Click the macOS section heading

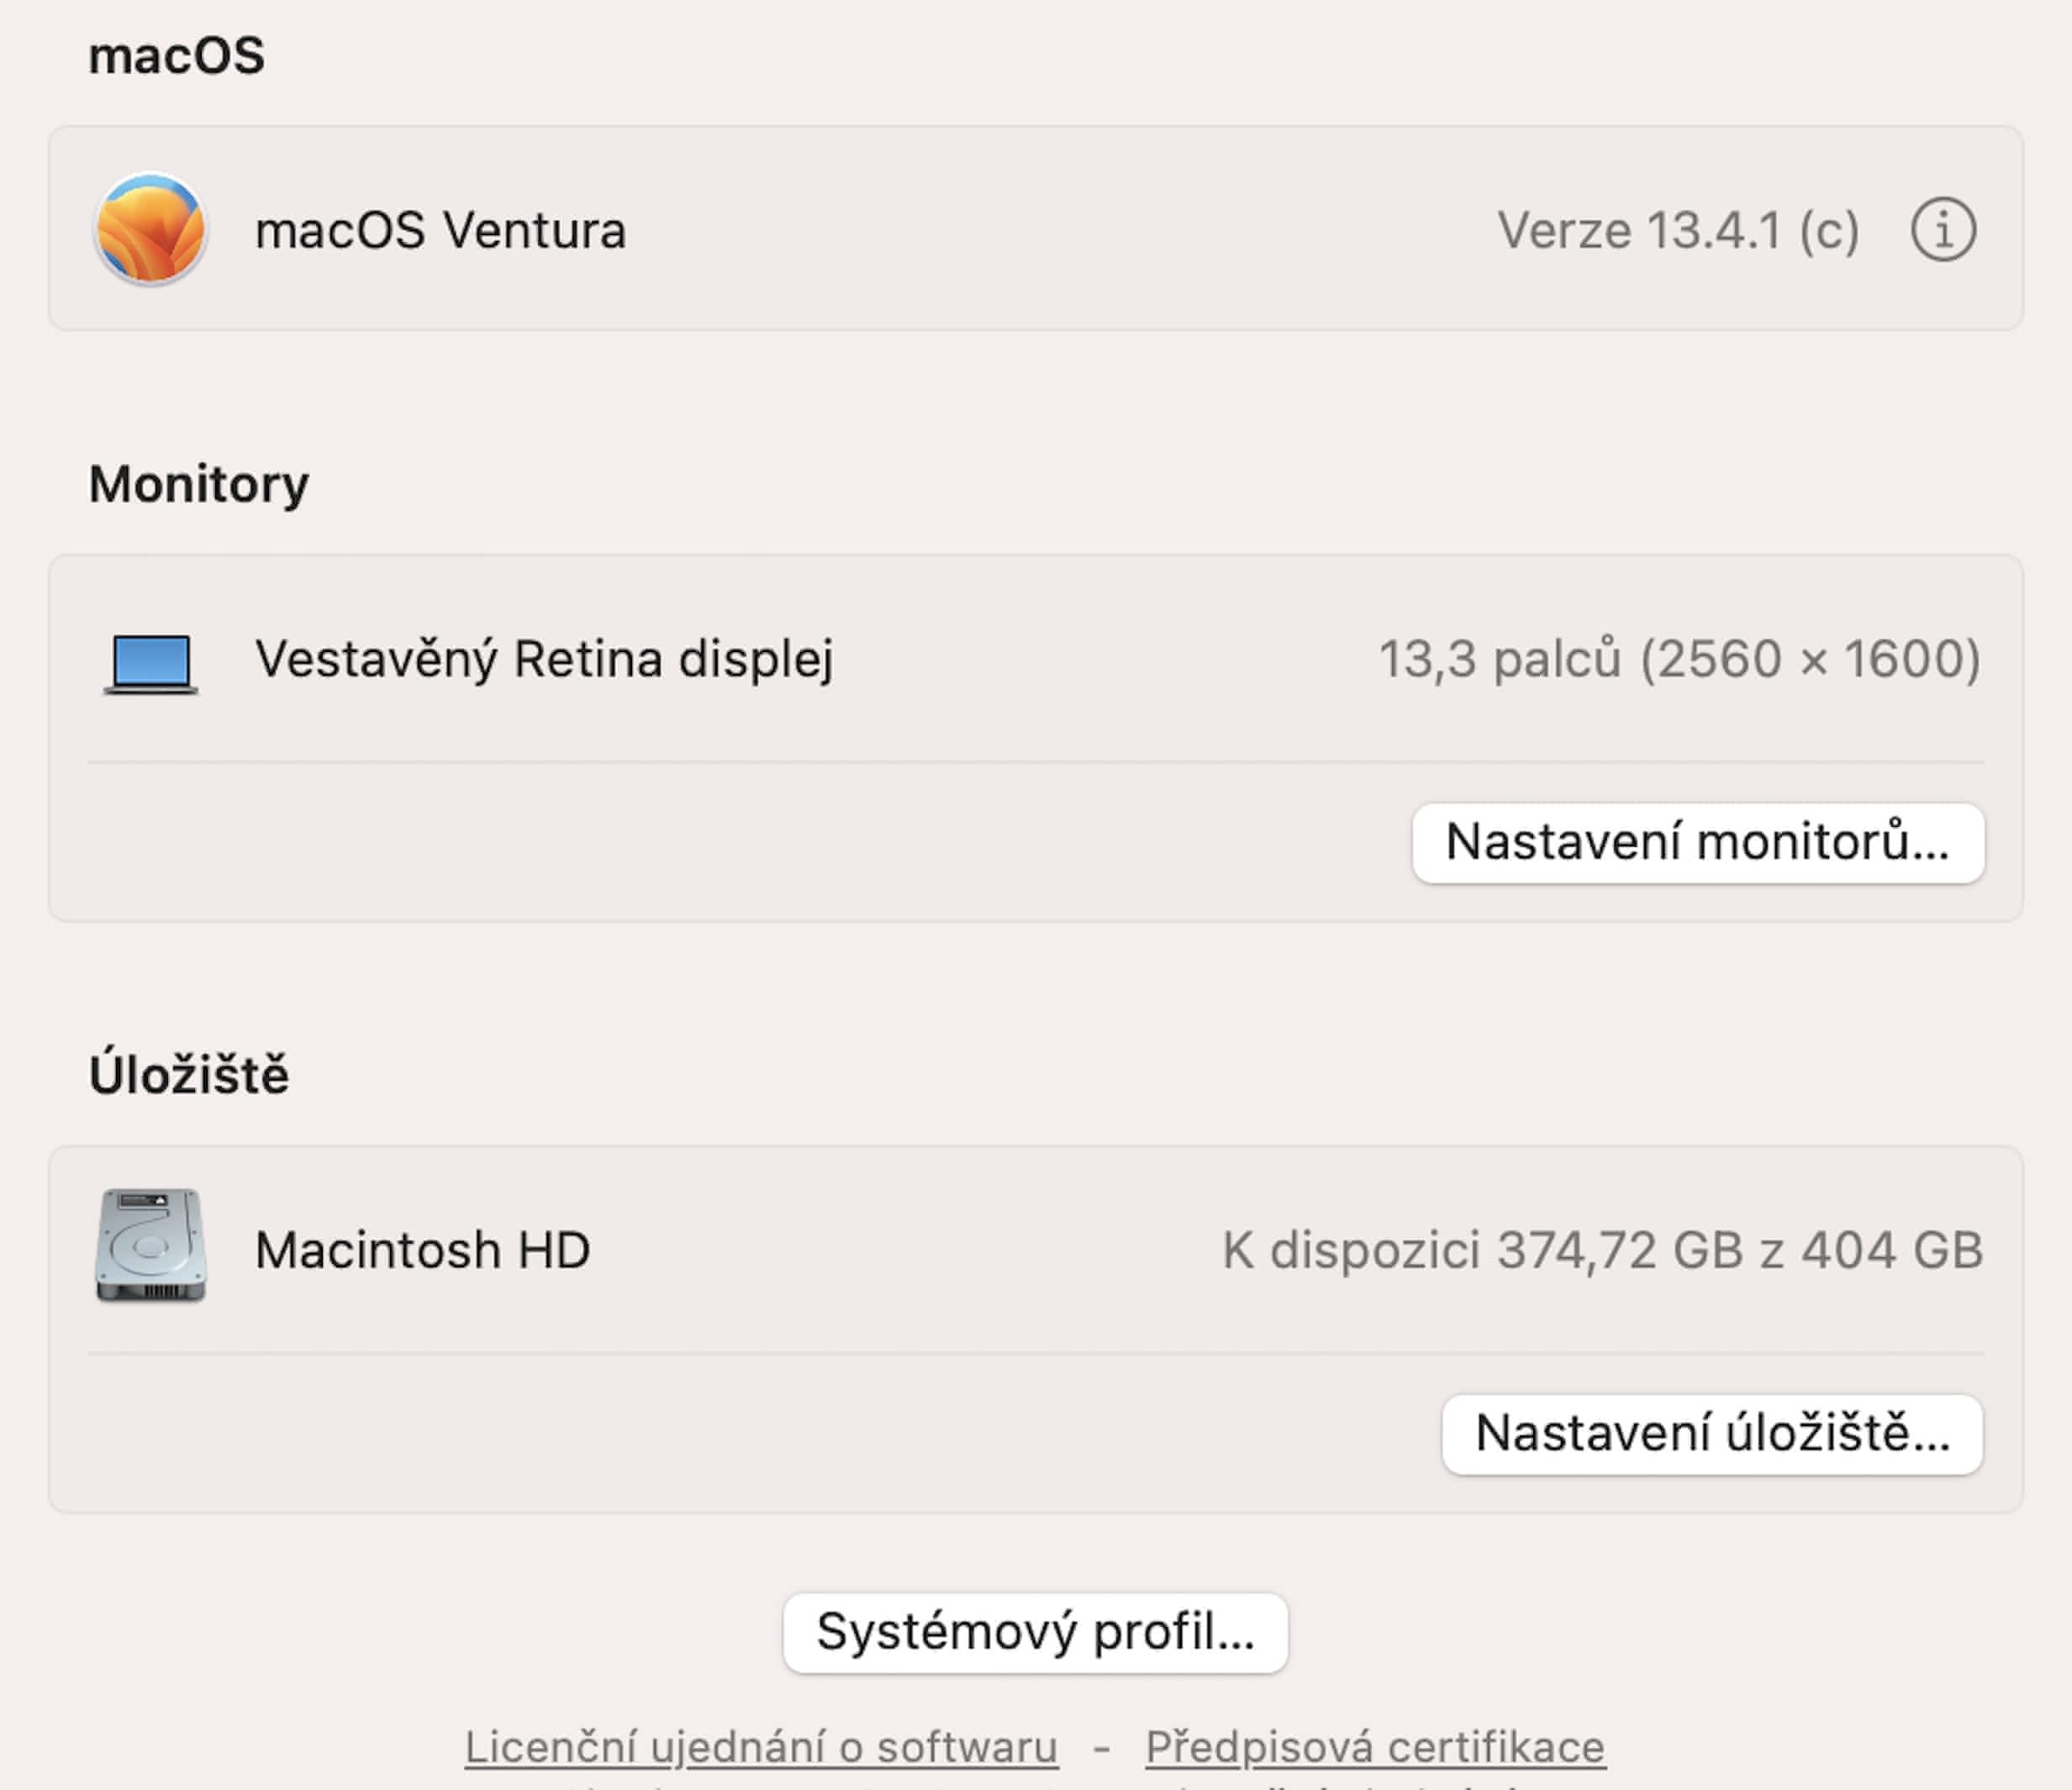[x=177, y=56]
